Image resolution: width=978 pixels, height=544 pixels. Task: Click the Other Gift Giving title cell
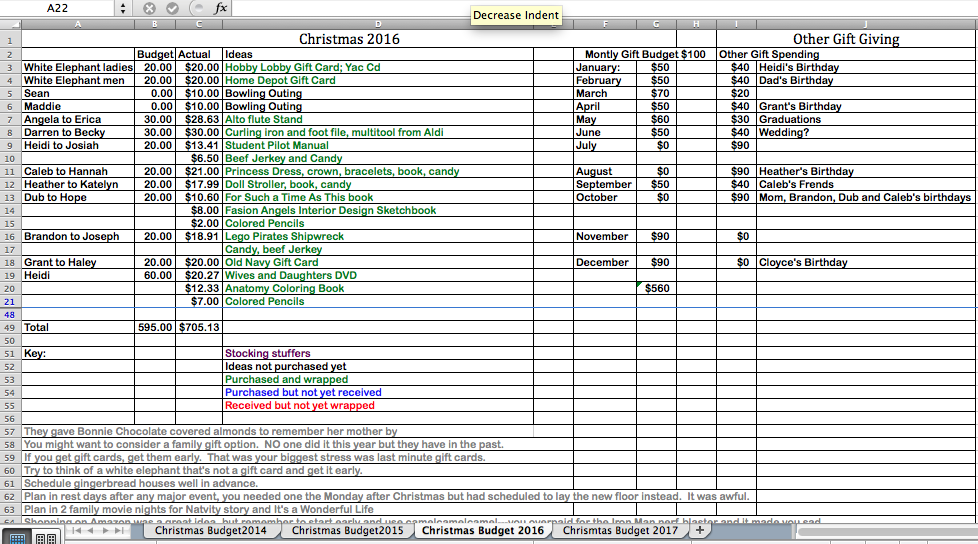[846, 39]
